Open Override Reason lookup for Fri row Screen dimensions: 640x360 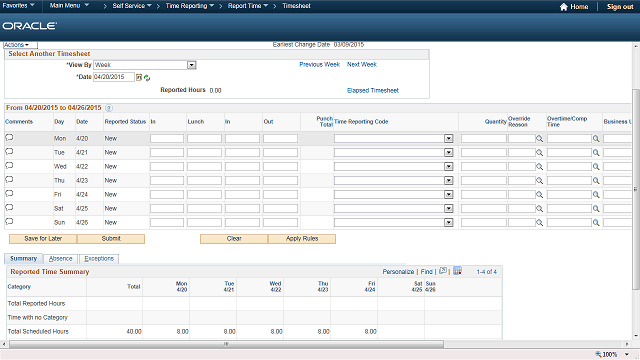[540, 195]
